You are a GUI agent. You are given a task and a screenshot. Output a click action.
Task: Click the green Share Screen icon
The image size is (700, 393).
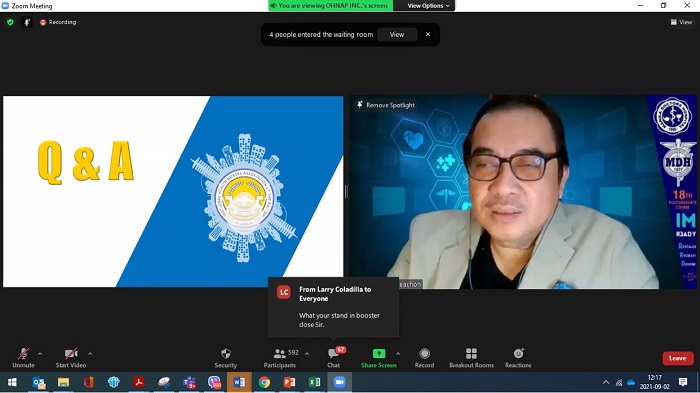(379, 354)
